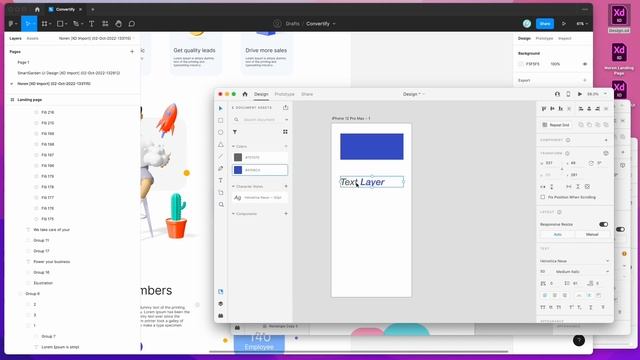Image resolution: width=640 pixels, height=360 pixels.
Task: Select the Rectangle shape tool in Figma
Action: [60, 24]
